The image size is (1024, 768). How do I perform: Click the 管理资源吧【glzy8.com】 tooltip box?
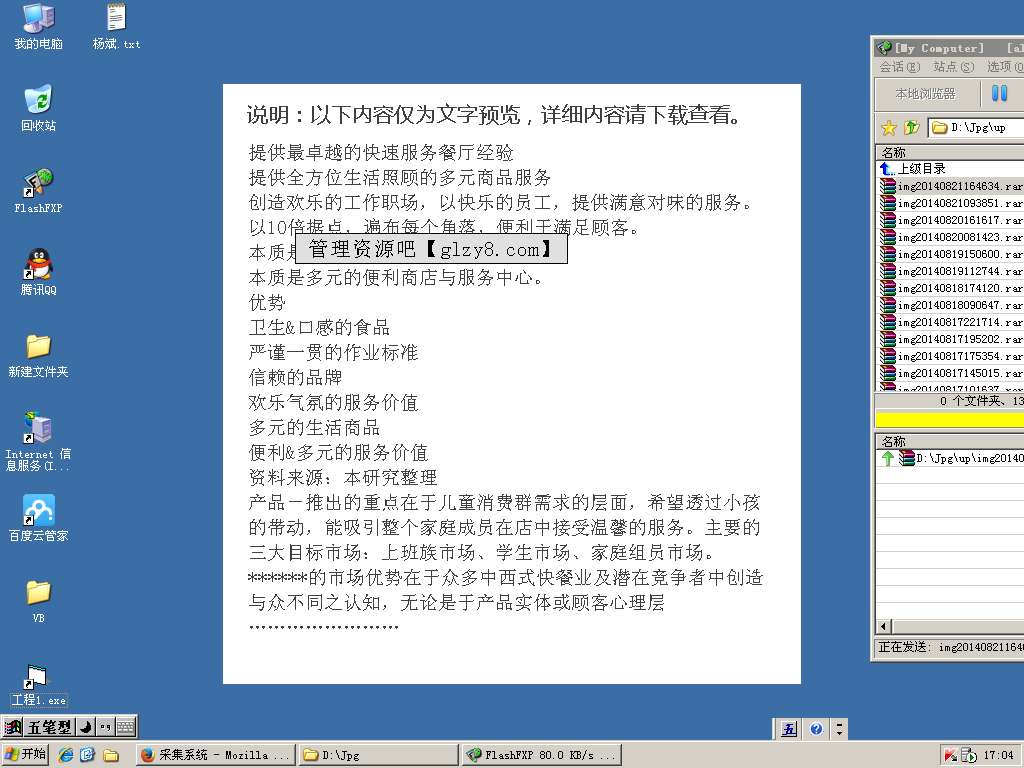(x=432, y=249)
